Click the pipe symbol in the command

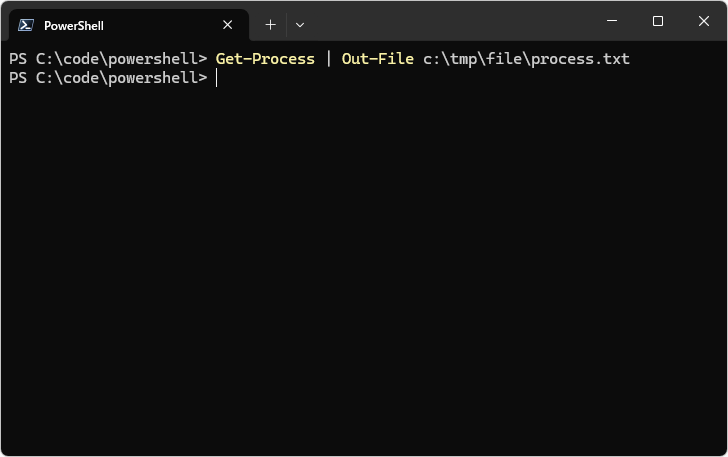328,59
